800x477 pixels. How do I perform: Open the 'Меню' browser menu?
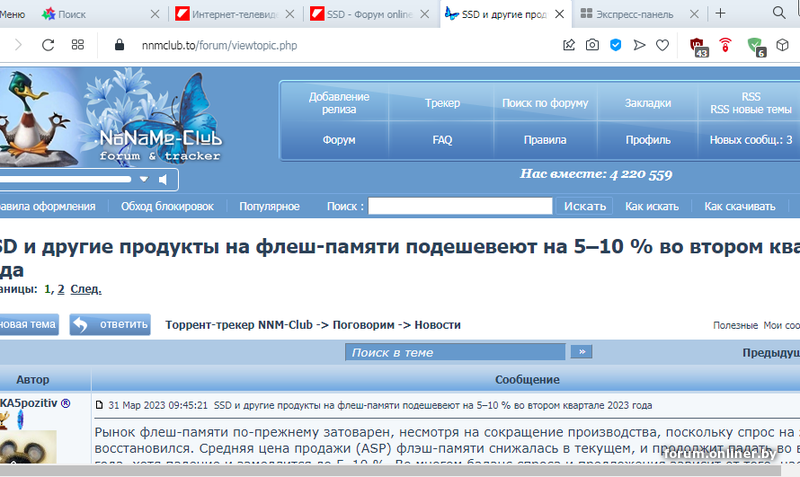pyautogui.click(x=12, y=14)
